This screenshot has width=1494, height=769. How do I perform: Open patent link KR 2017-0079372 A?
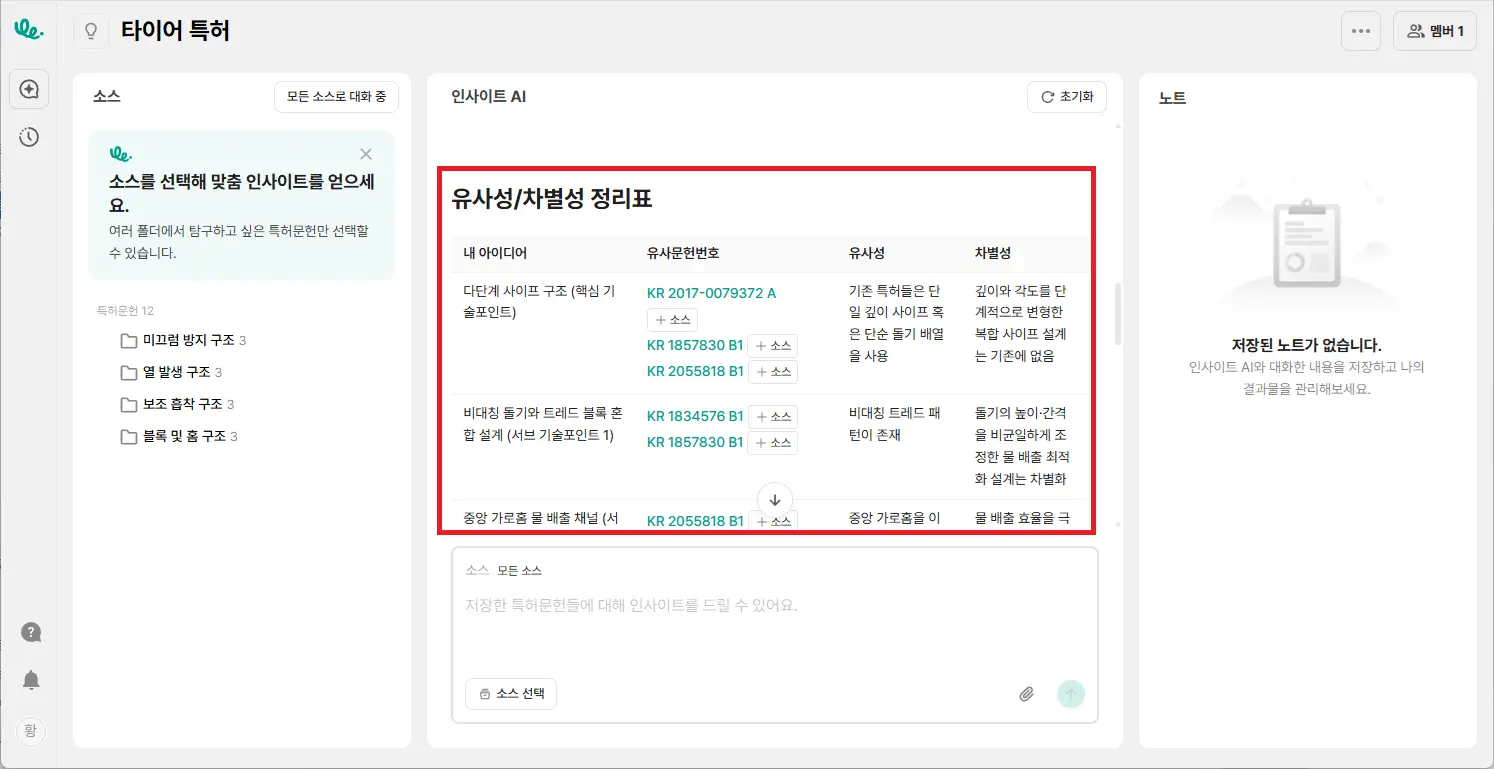(x=711, y=293)
